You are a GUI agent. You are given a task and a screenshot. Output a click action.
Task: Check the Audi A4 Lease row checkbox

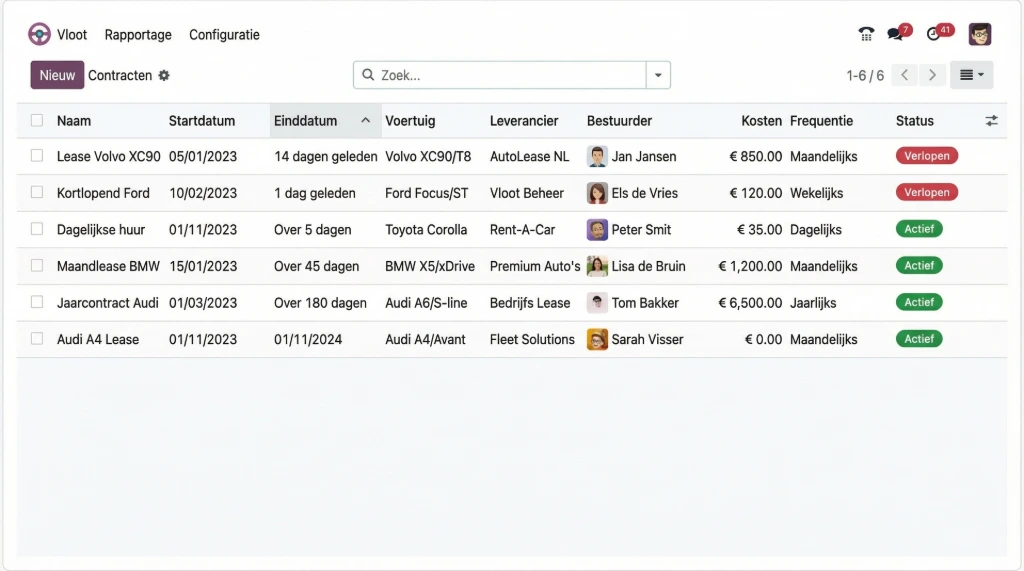[37, 339]
